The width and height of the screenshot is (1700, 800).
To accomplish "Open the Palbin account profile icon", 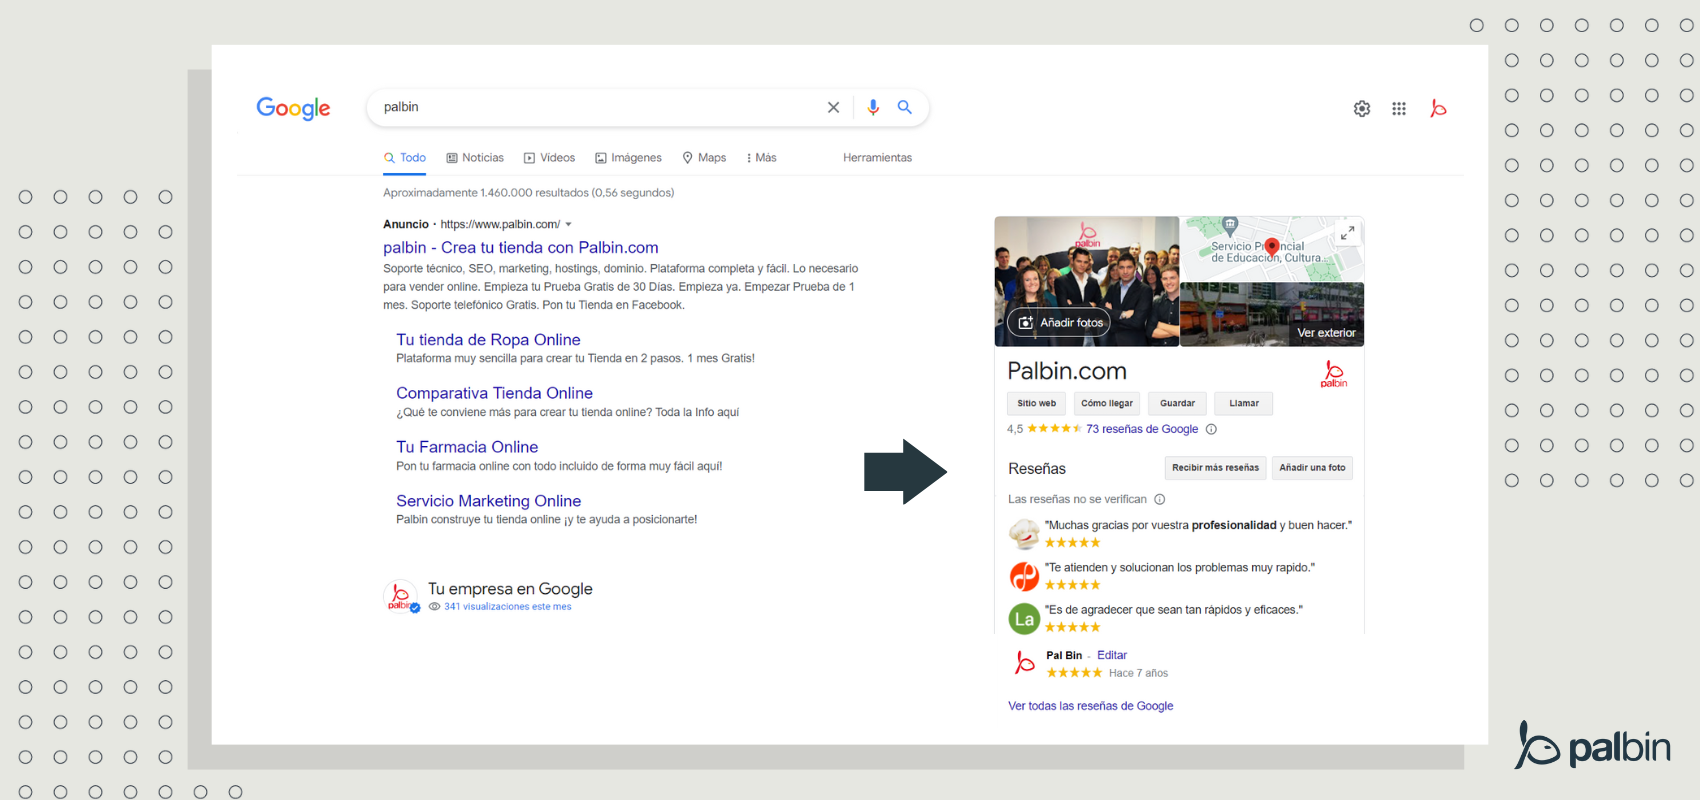I will point(1438,109).
